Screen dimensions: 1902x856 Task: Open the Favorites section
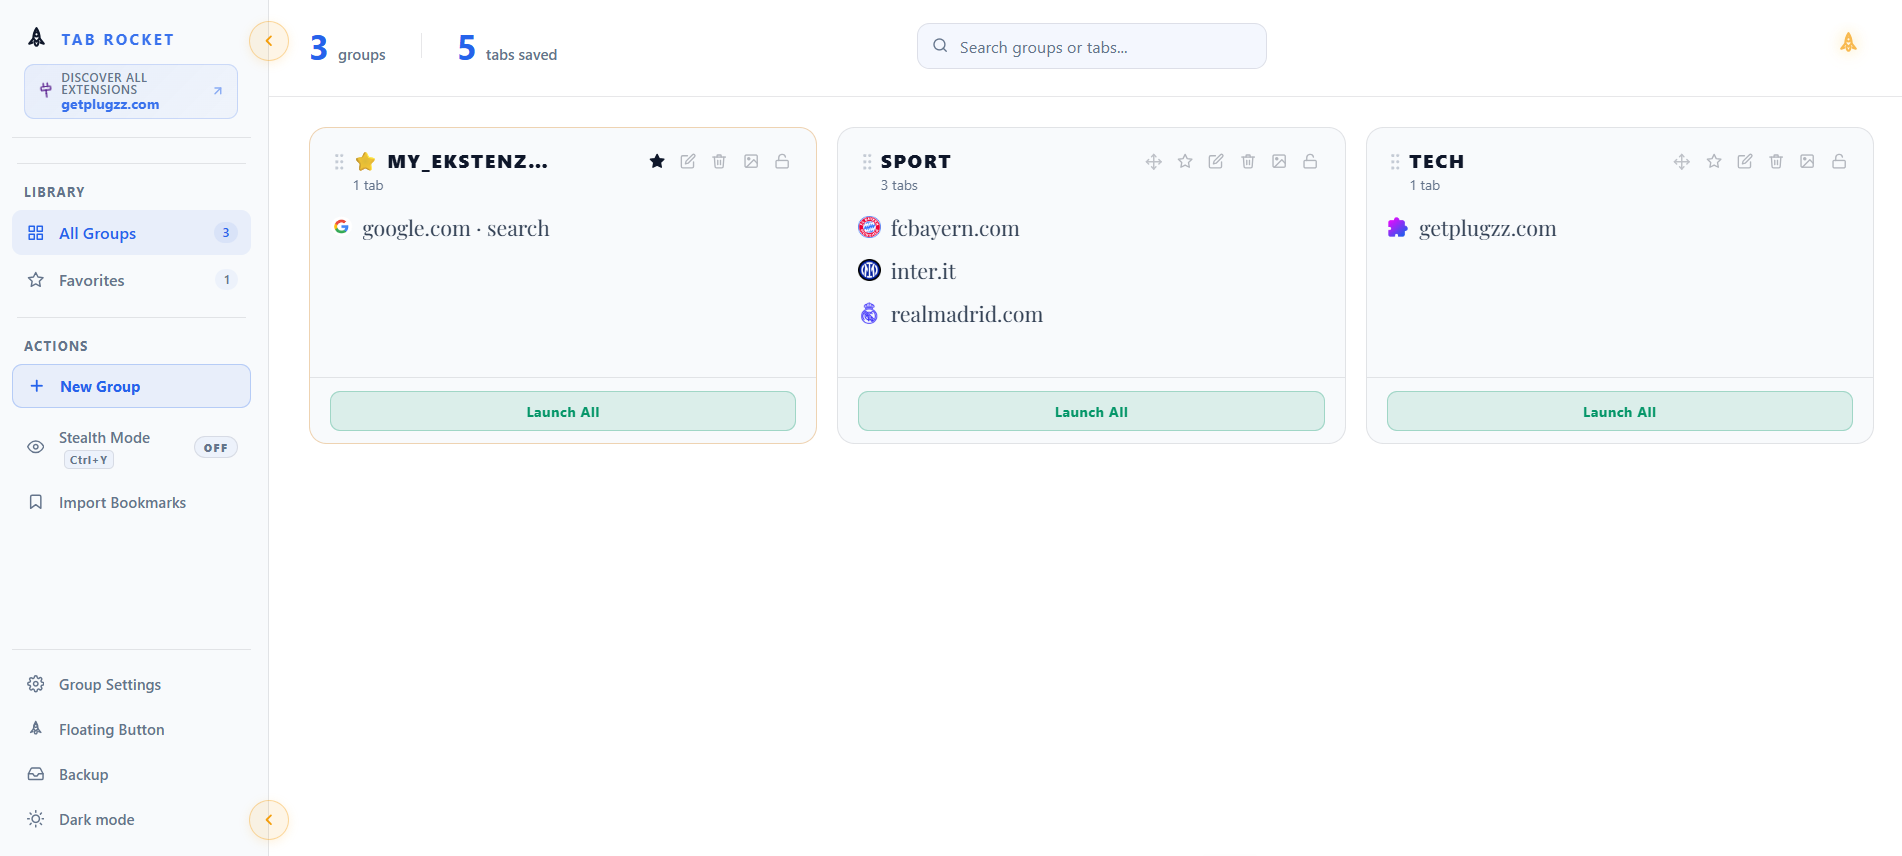(131, 280)
